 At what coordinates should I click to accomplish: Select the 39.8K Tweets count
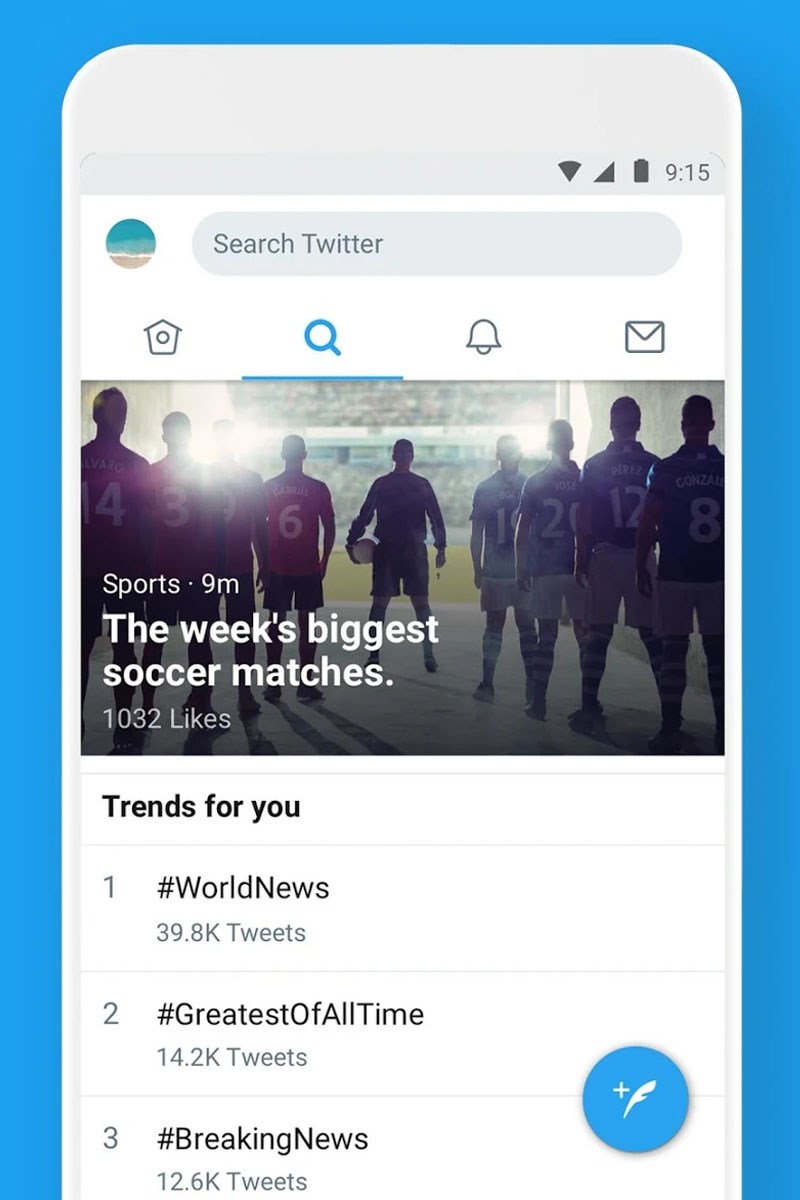tap(230, 932)
